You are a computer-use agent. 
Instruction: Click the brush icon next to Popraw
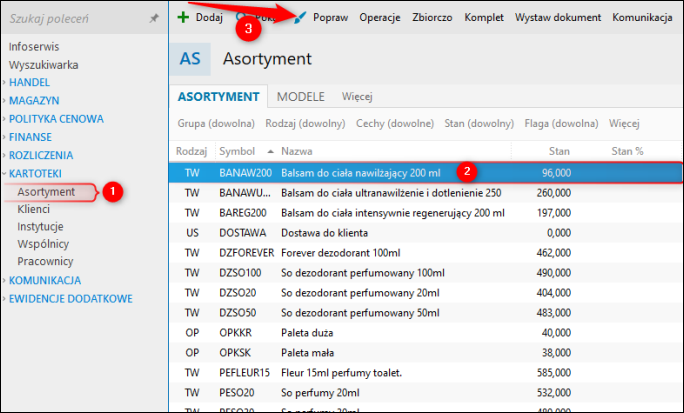pyautogui.click(x=300, y=17)
